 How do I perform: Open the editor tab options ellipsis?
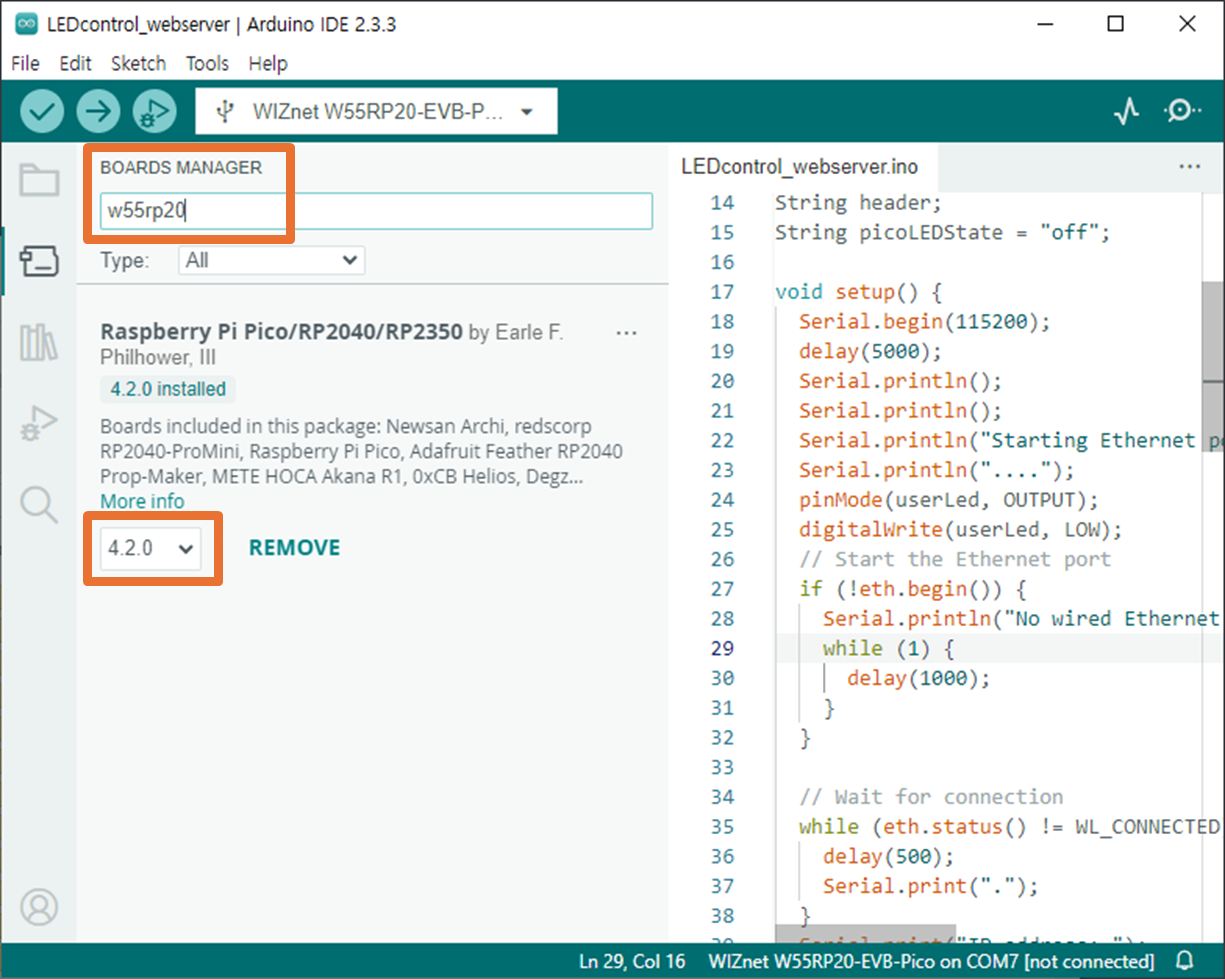(x=1190, y=167)
